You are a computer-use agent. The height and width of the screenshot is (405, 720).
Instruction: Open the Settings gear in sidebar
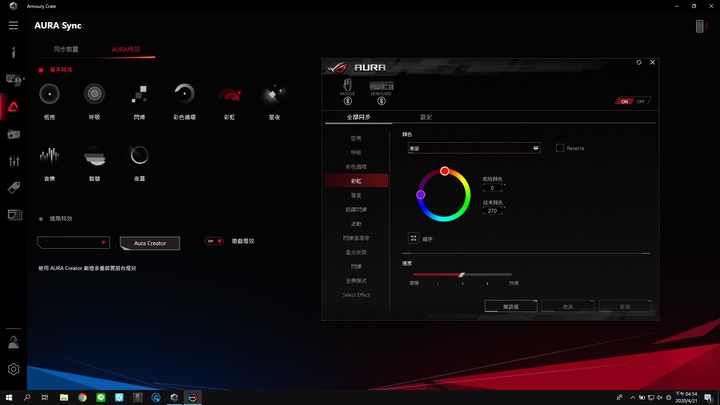pos(13,369)
